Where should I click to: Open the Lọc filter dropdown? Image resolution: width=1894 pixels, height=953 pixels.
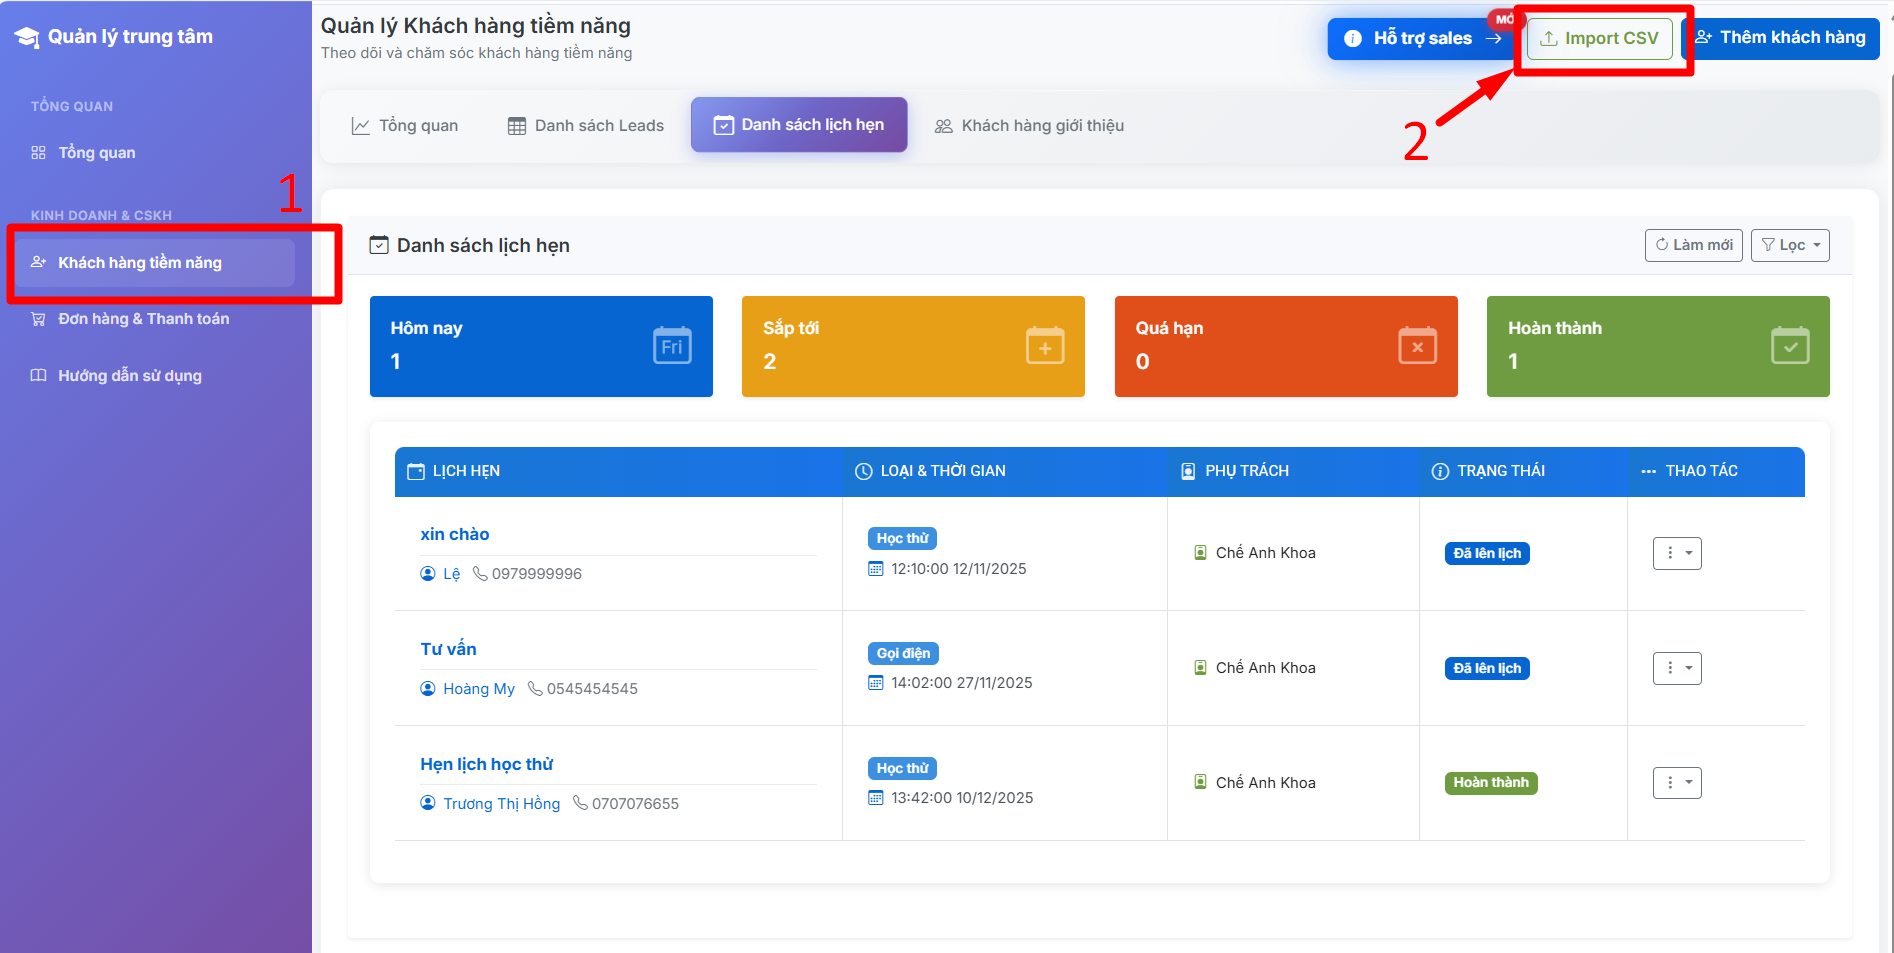(1789, 245)
